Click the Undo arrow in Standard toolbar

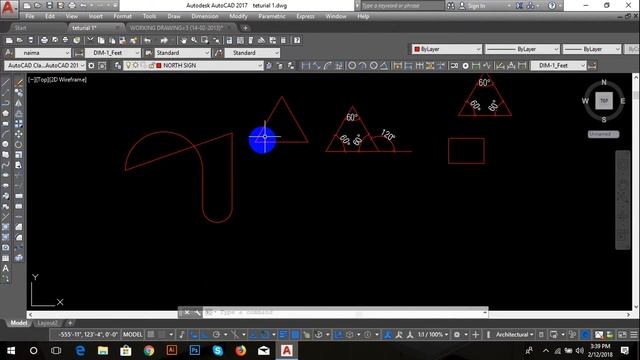(147, 40)
